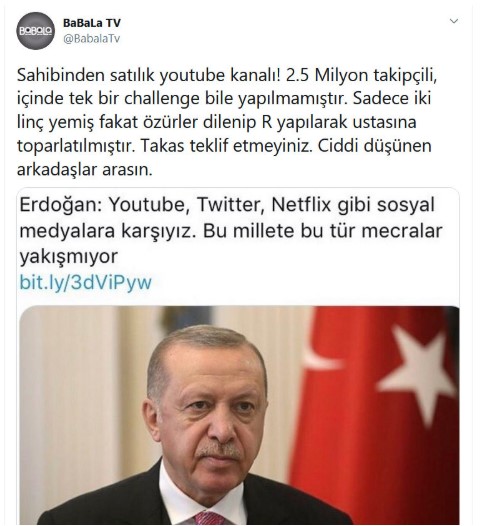The width and height of the screenshot is (481, 526).
Task: Follow the bit.ly/3dViPyw short link
Action: 86,282
